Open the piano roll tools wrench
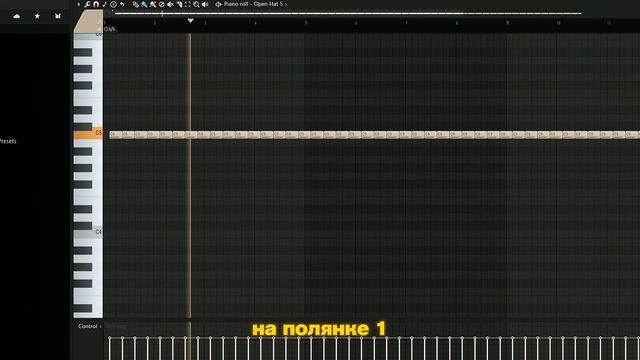640x360 pixels. (87, 4)
